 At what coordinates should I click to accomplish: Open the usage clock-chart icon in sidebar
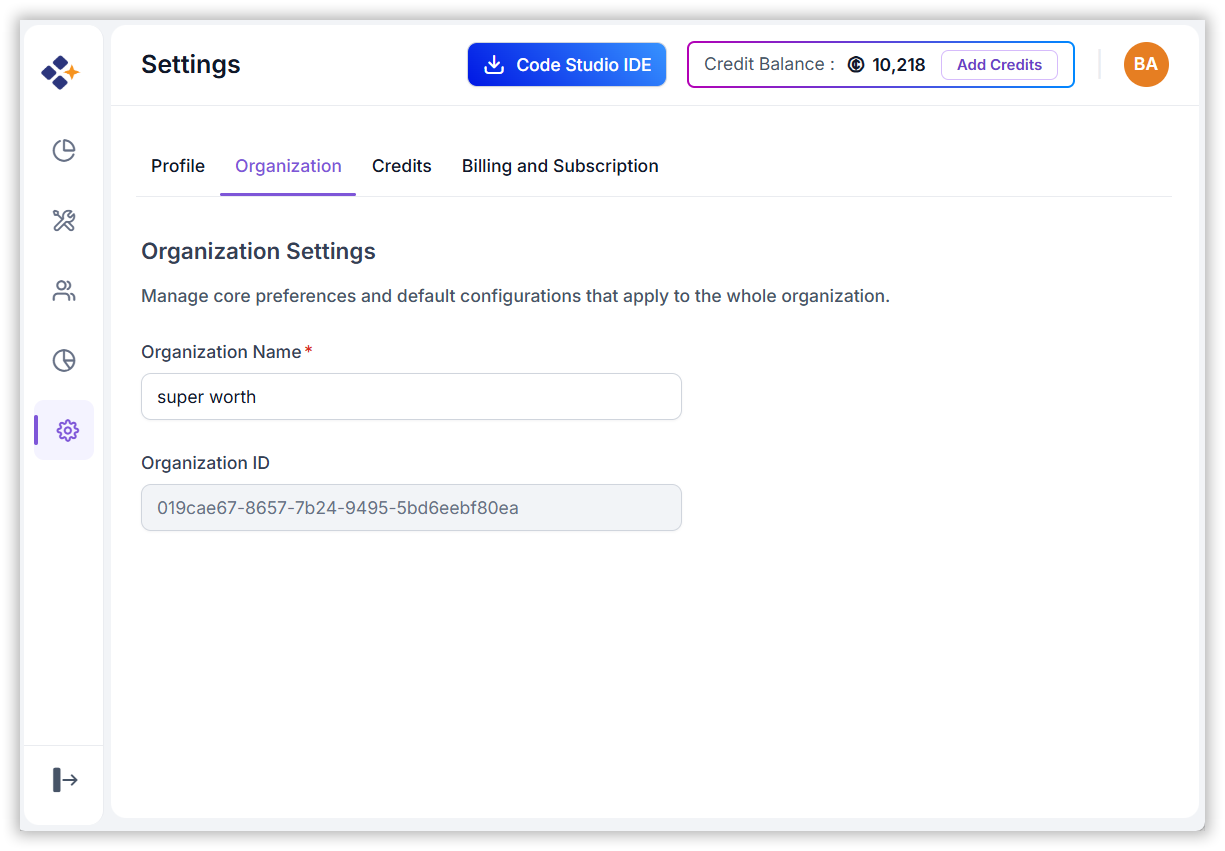[64, 360]
